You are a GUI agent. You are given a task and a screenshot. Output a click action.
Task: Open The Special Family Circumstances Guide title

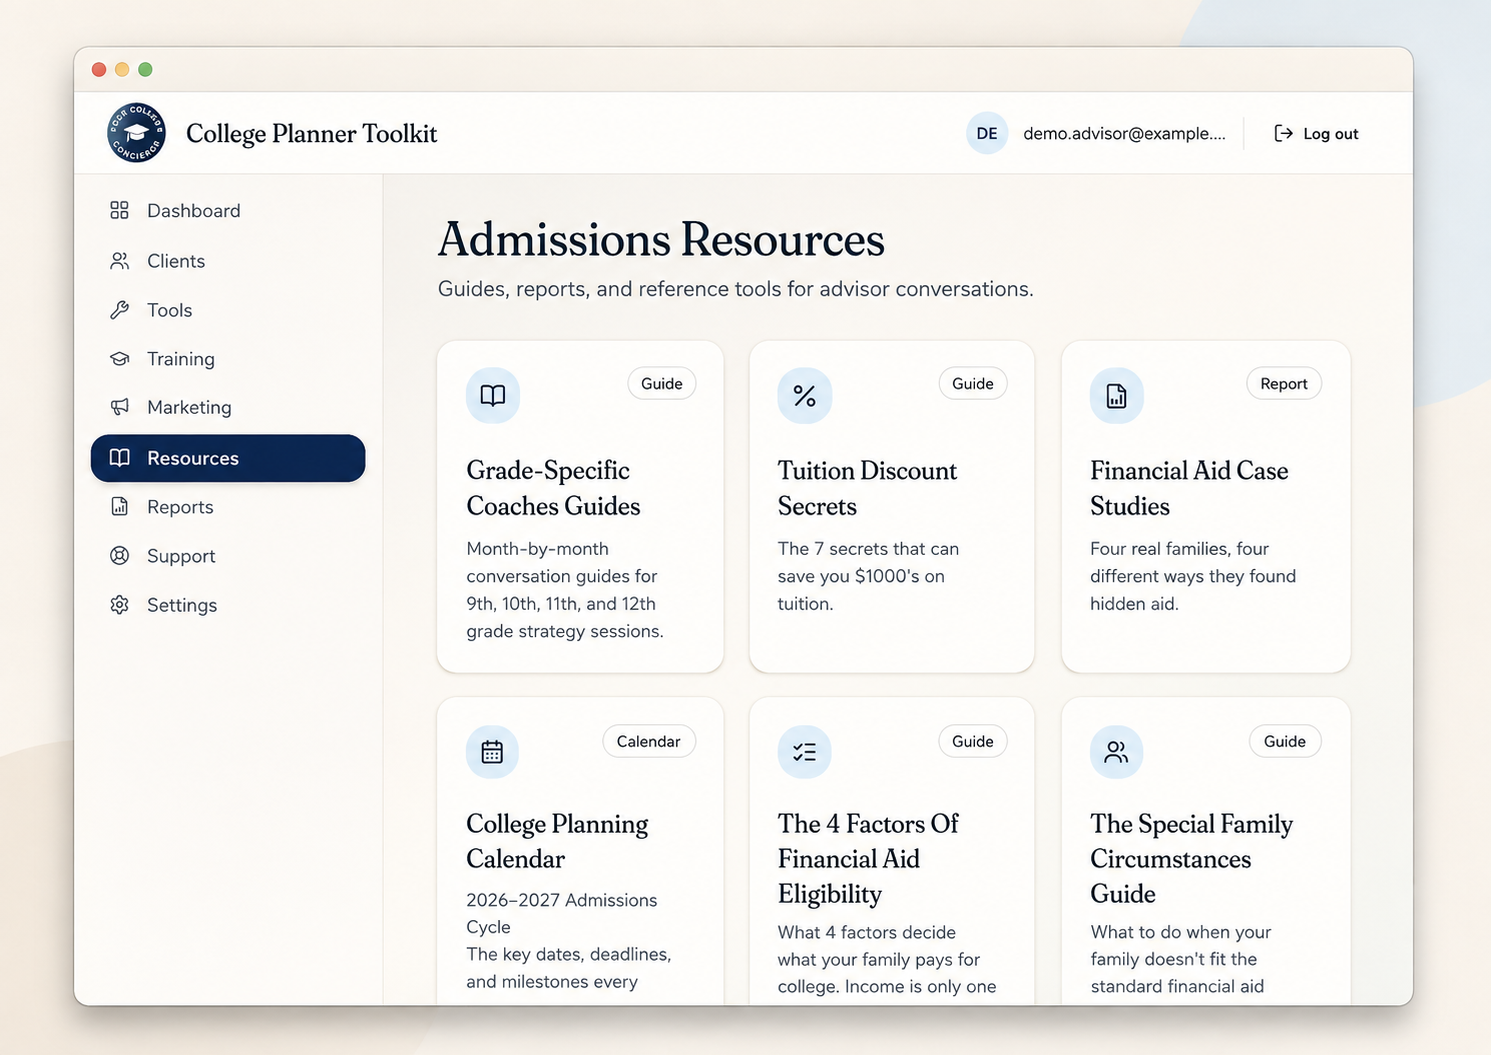tap(1191, 858)
